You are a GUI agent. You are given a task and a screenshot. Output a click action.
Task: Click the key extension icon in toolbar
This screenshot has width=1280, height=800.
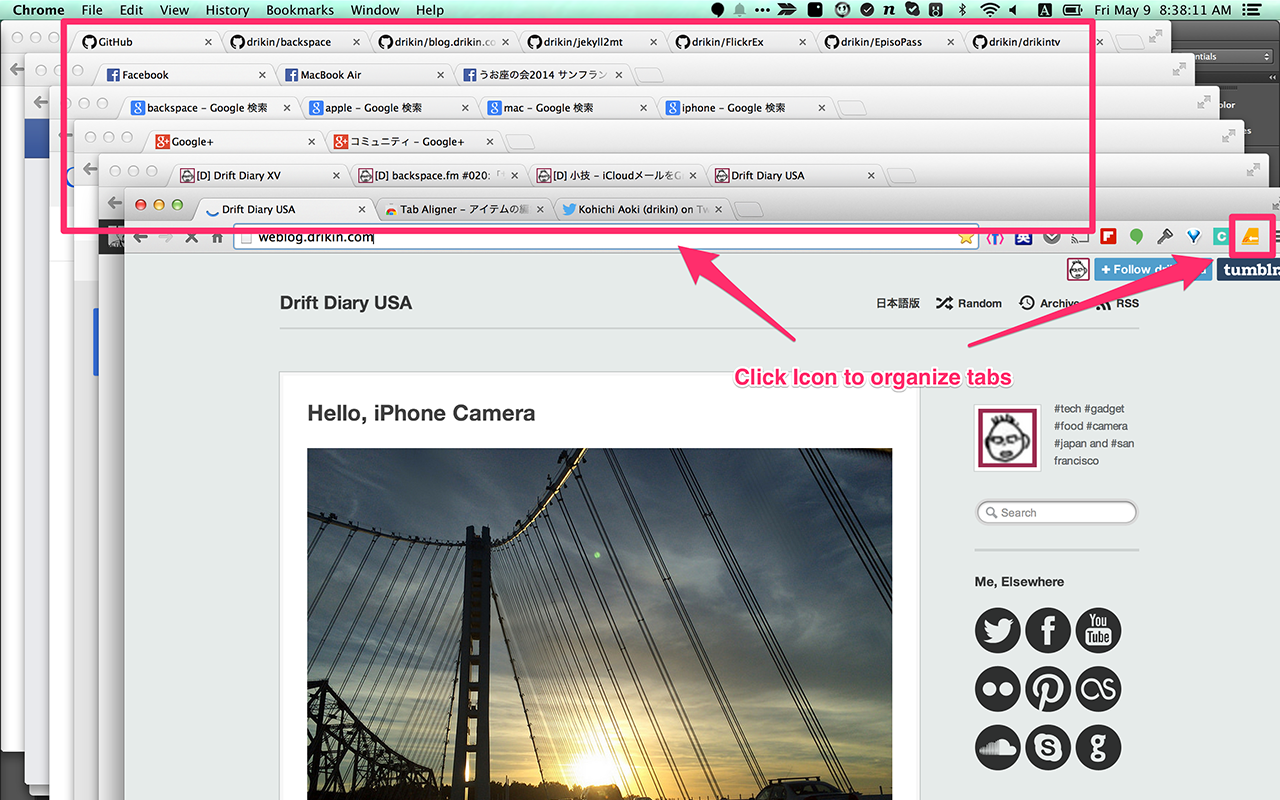pyautogui.click(x=1165, y=237)
